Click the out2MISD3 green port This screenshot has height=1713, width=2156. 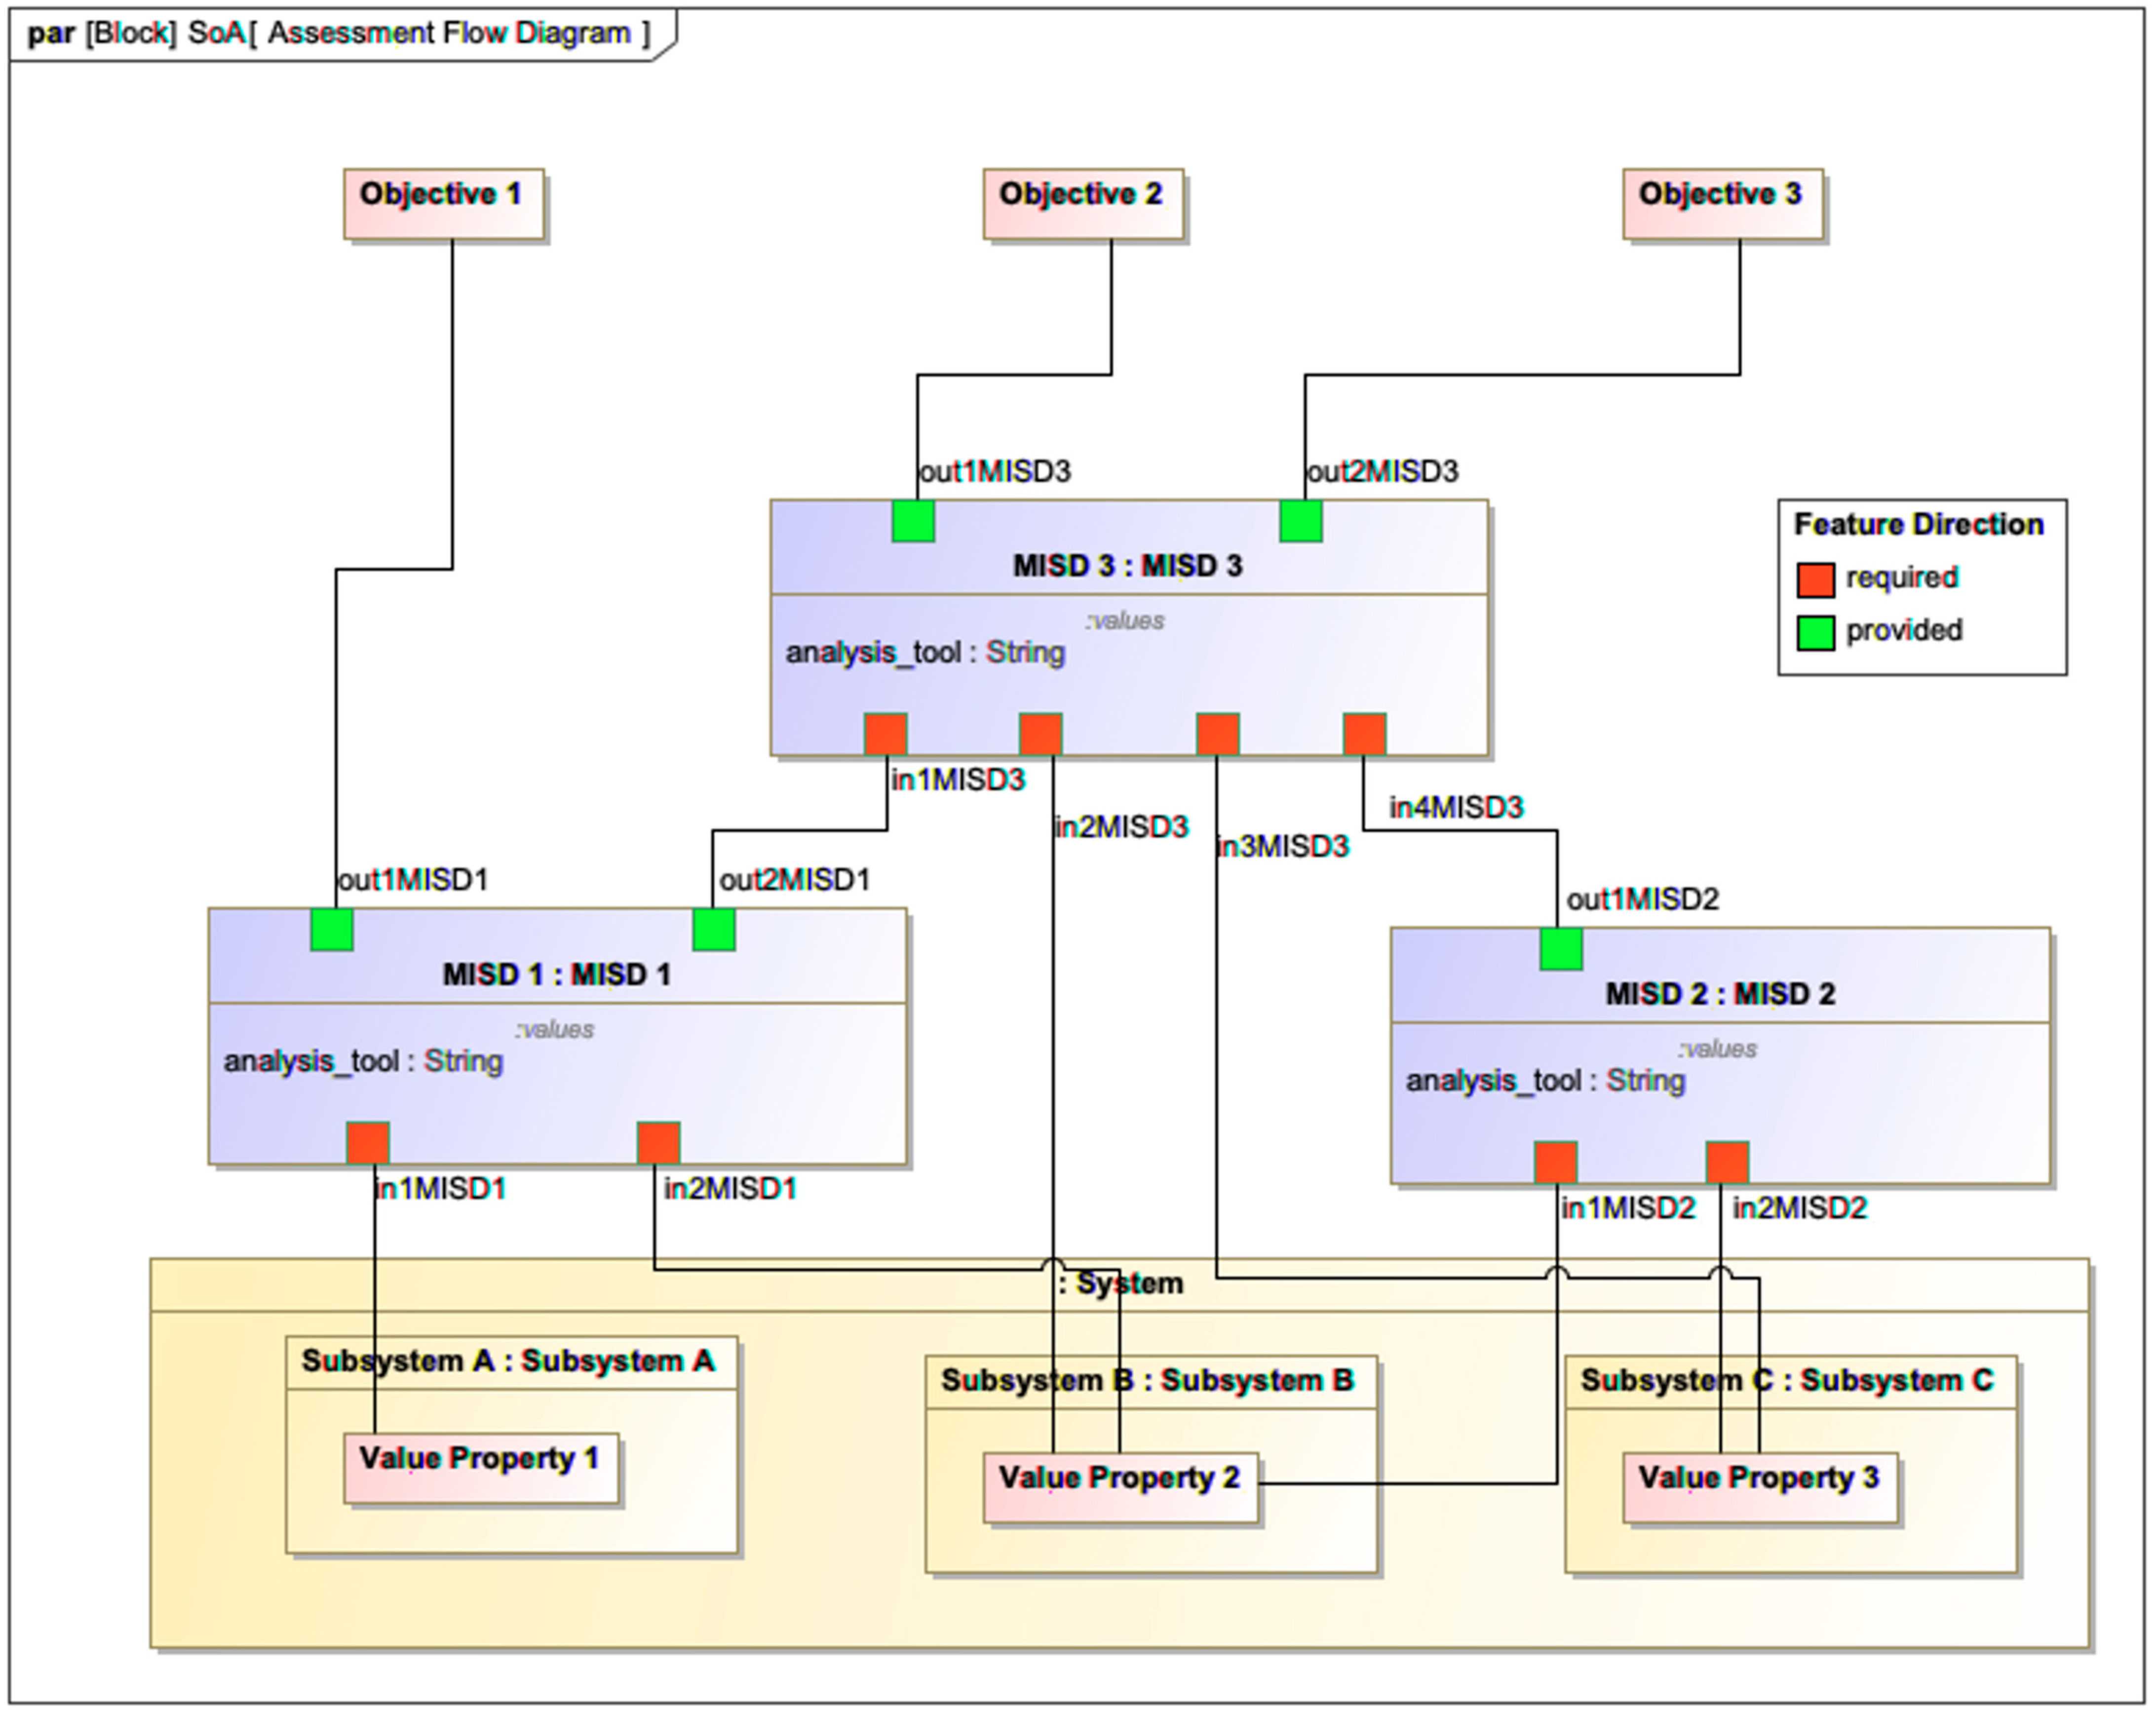(x=1300, y=521)
